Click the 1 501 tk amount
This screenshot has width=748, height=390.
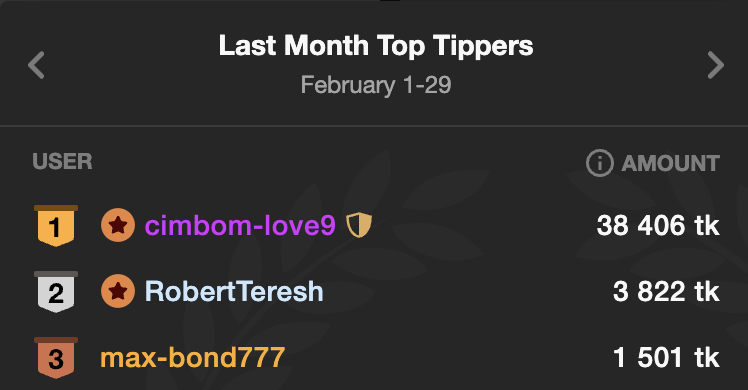pos(666,357)
